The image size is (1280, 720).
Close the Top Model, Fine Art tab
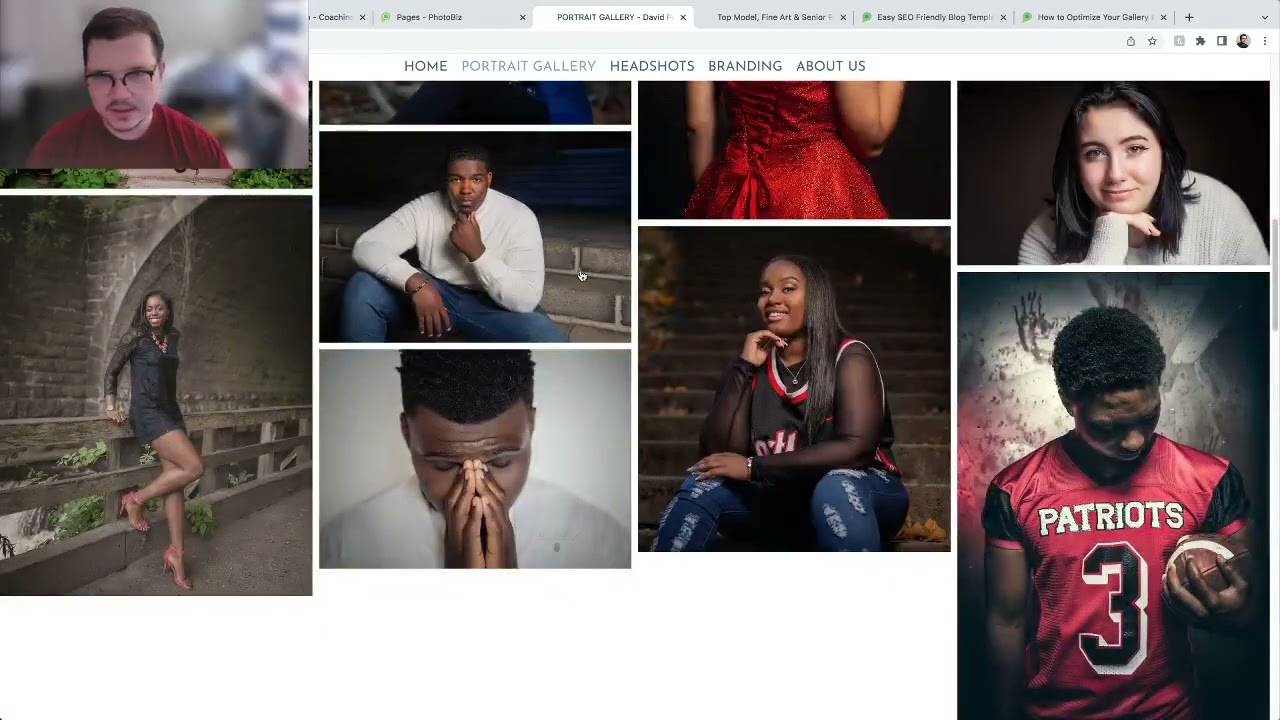tap(843, 17)
